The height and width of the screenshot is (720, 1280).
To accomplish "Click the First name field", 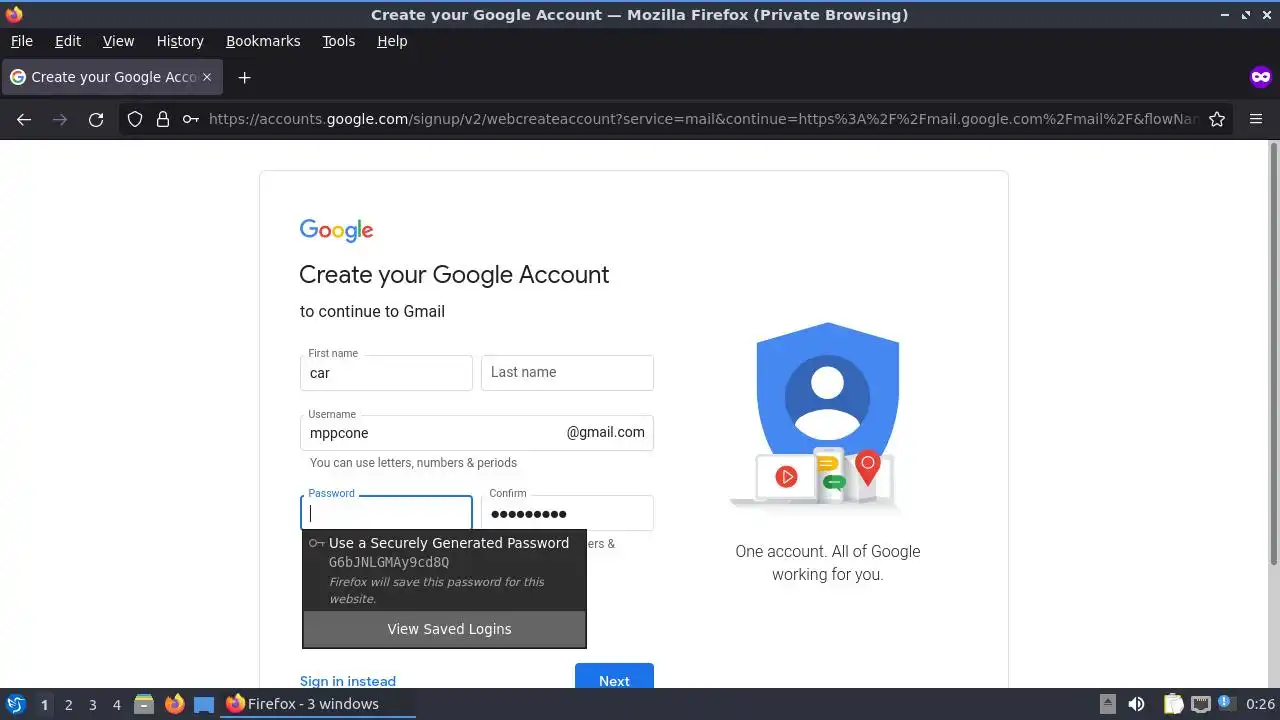I will tap(386, 373).
